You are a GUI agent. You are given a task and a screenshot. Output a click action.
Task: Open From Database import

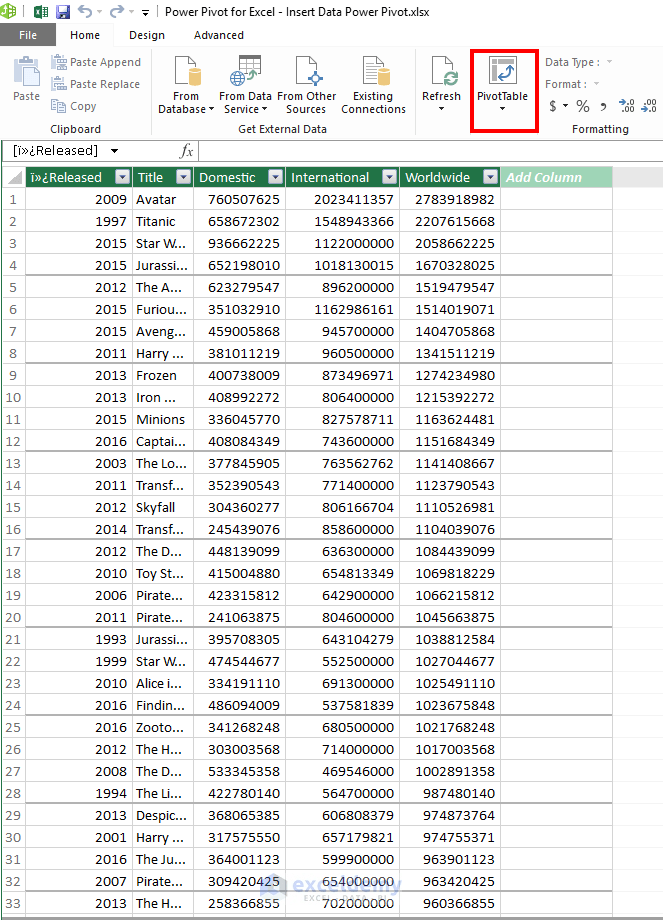pyautogui.click(x=186, y=85)
